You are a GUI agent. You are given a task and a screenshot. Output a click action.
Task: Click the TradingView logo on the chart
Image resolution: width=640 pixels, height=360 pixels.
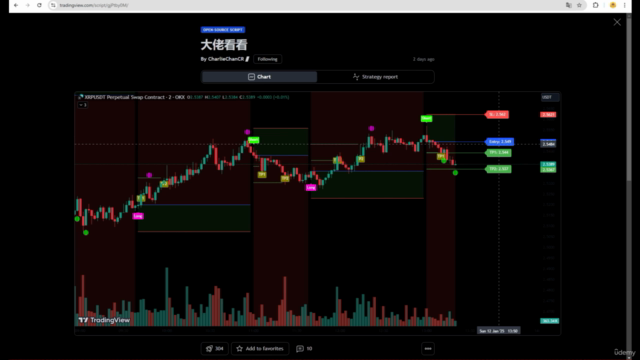(104, 320)
